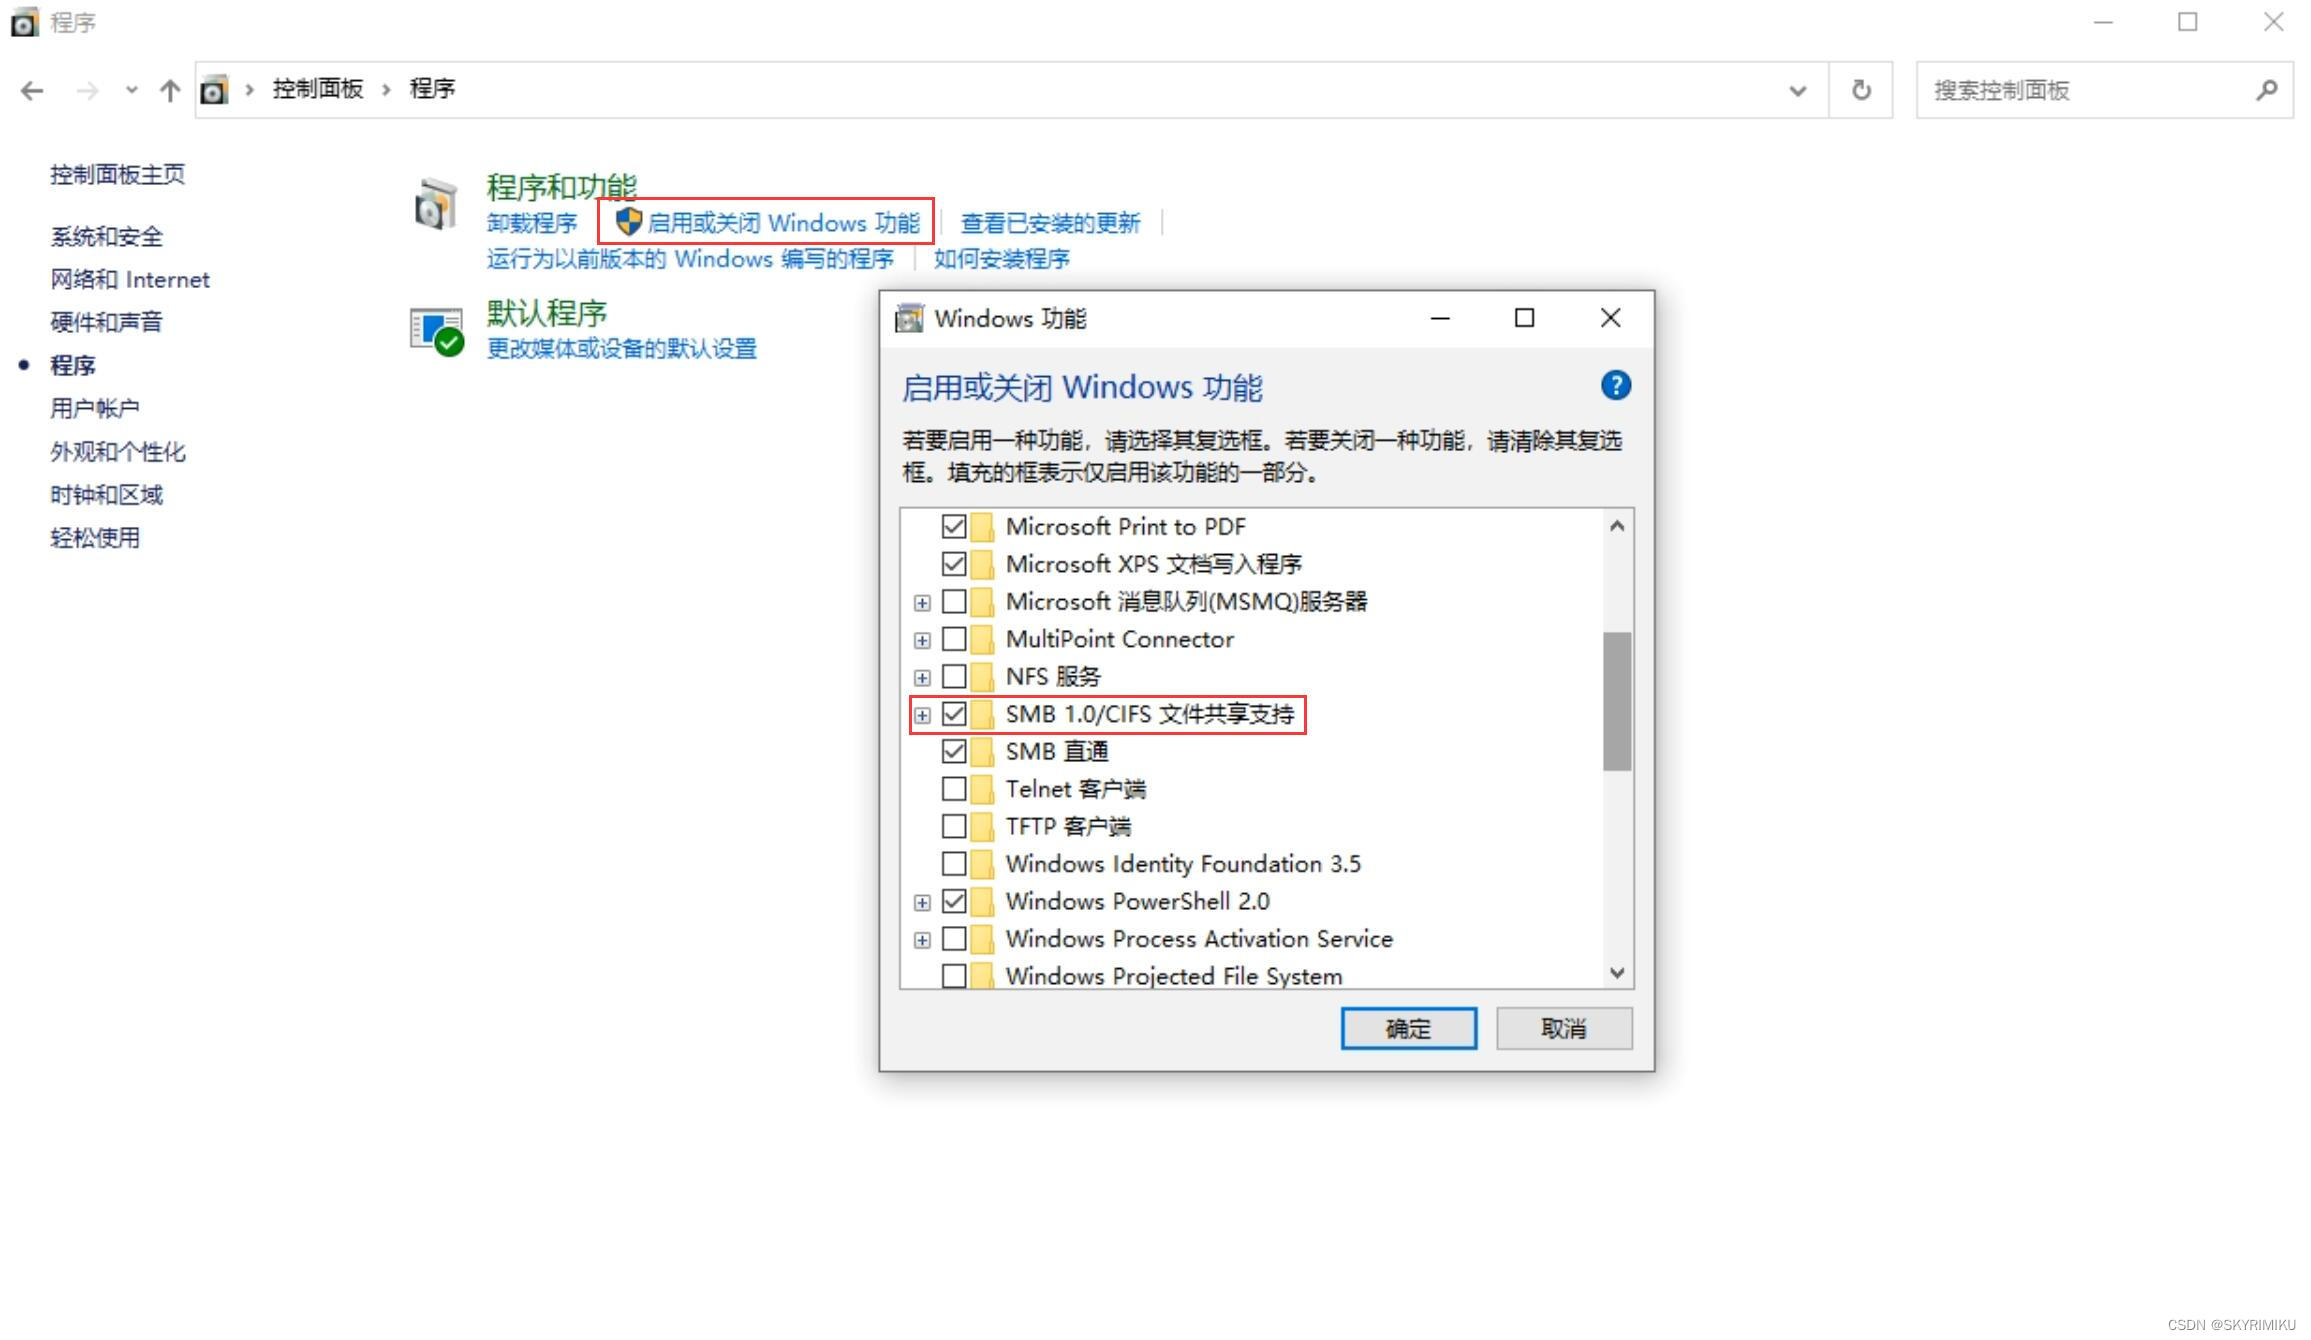Screen dimensions: 2311x1340
Task: Enable SMB Direct sub-feature checkbox
Action: (952, 751)
